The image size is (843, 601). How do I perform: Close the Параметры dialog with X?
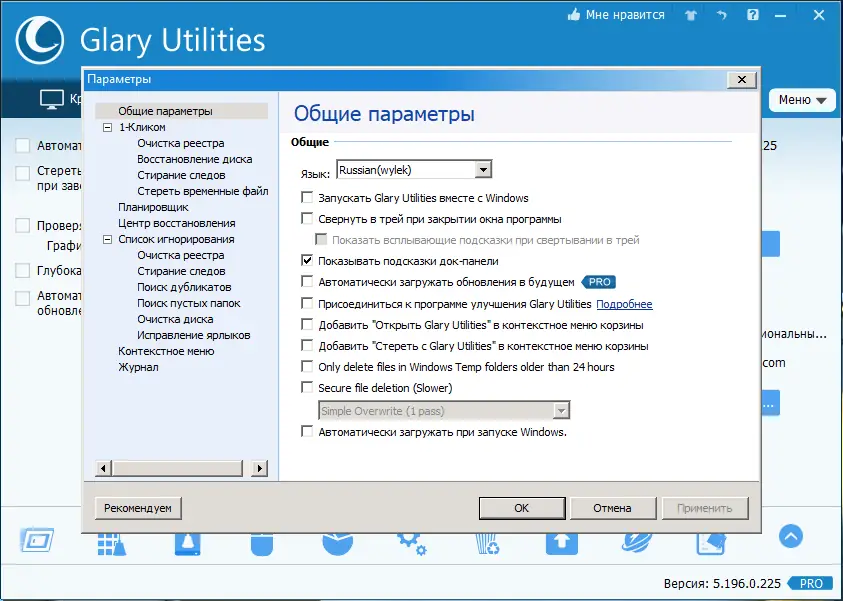click(742, 80)
